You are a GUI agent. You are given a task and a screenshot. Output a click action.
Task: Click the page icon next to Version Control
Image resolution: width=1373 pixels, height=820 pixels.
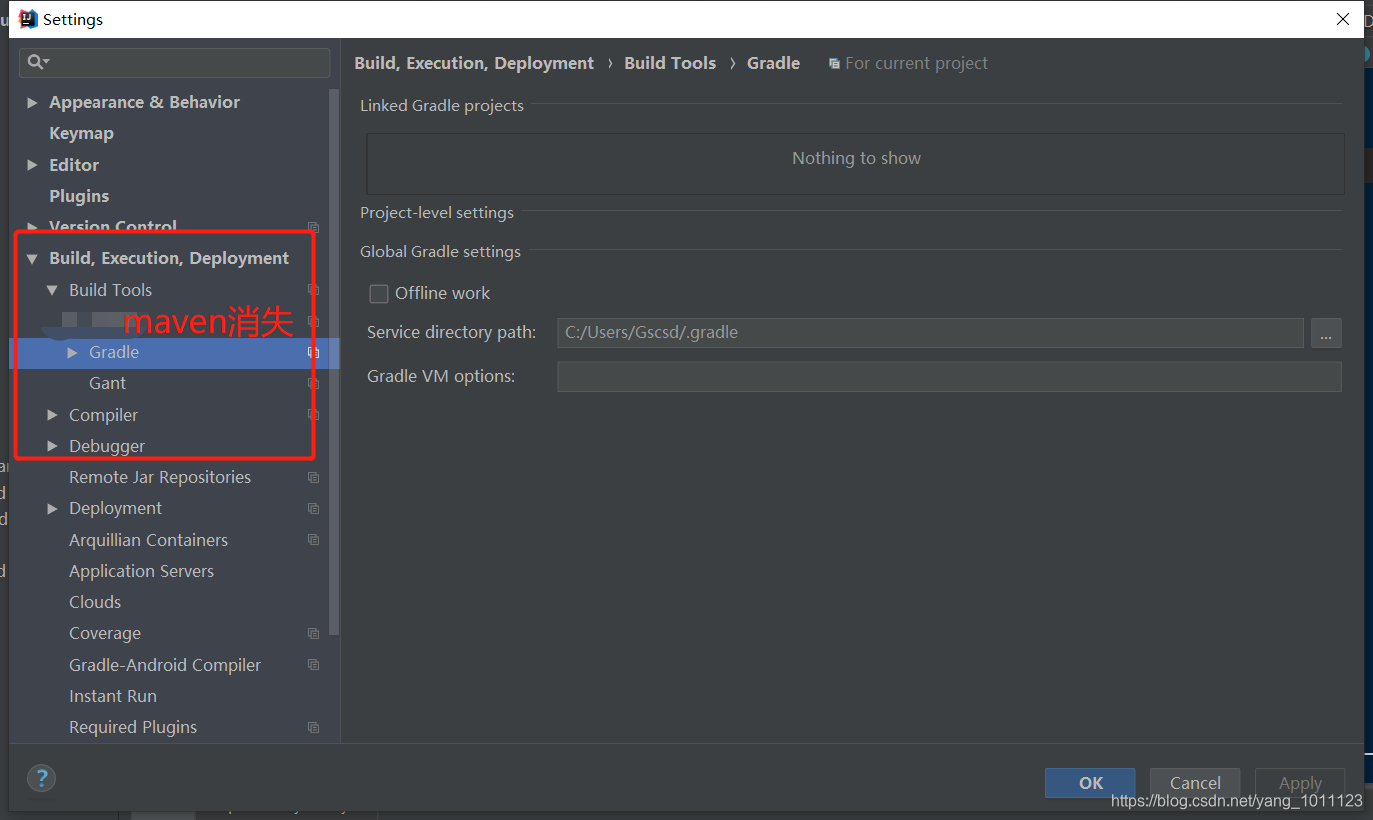tap(313, 226)
